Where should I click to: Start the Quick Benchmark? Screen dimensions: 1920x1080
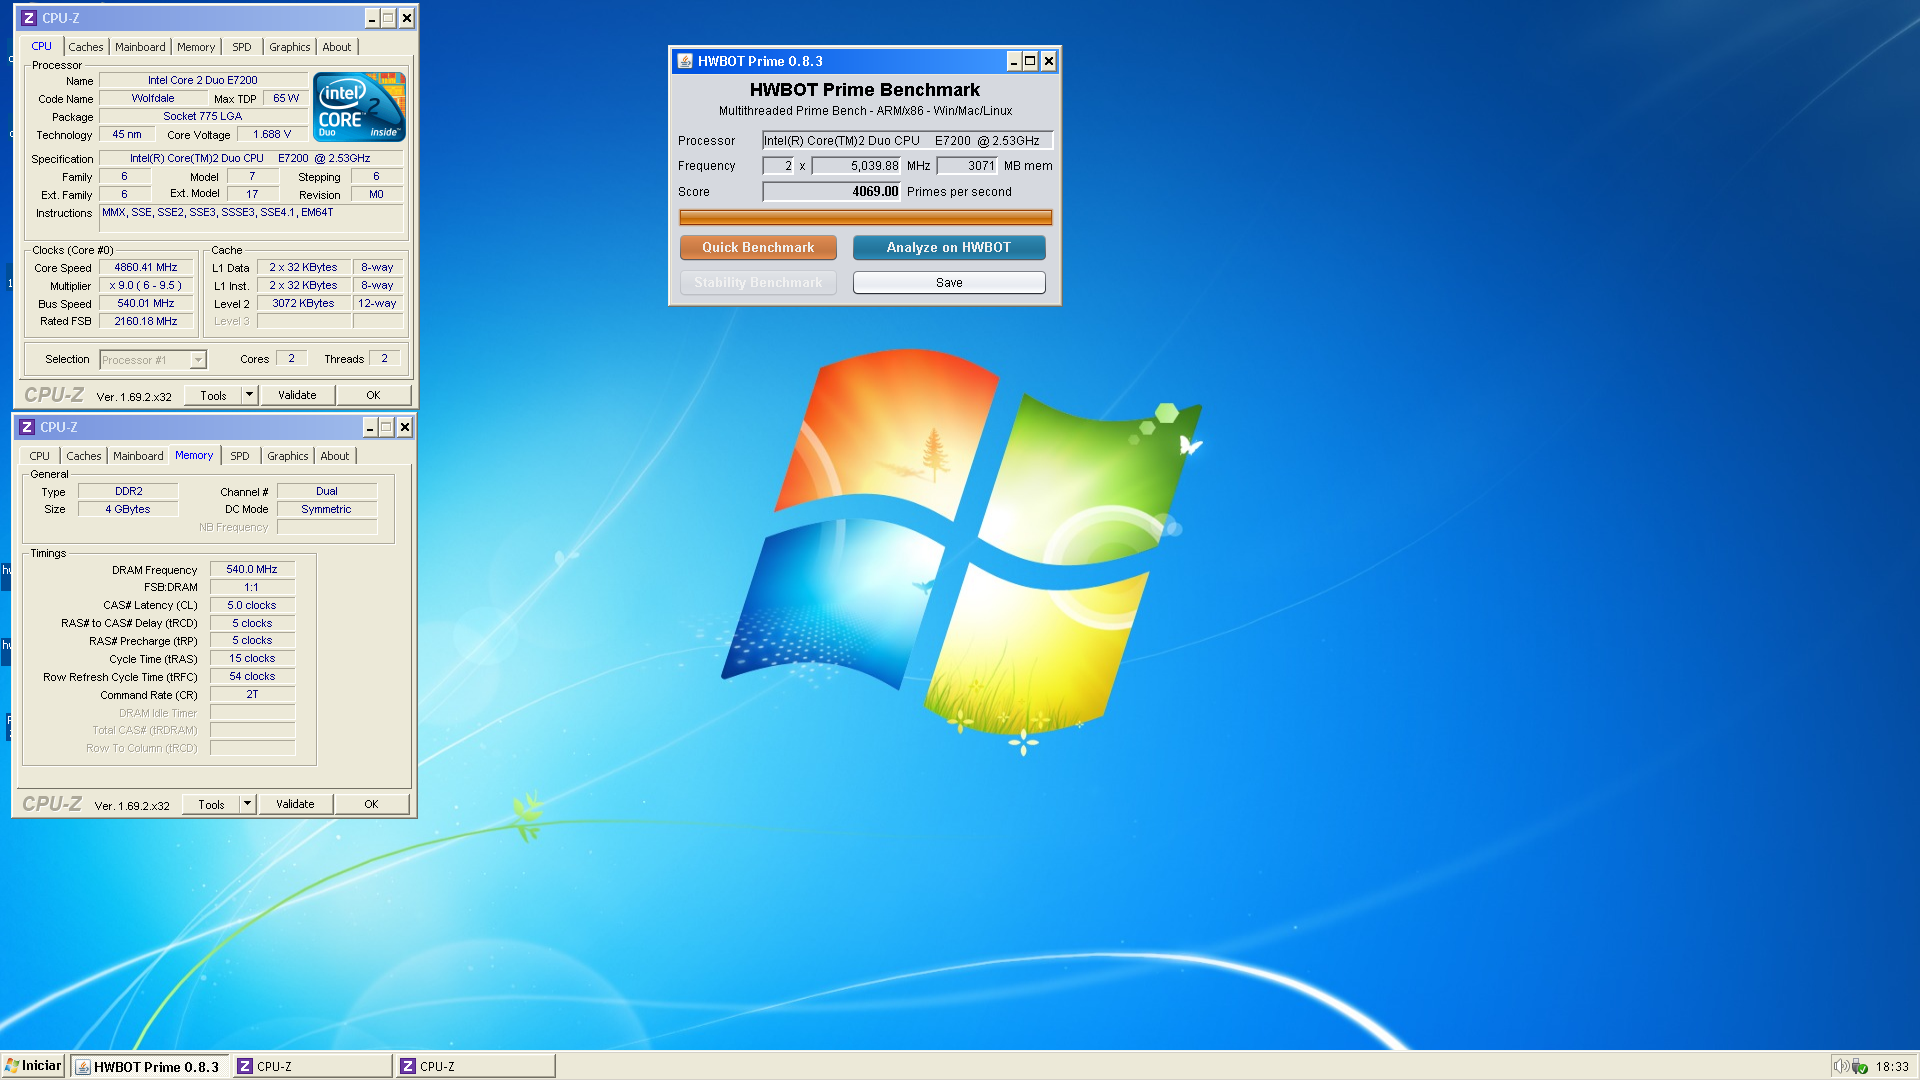tap(758, 247)
